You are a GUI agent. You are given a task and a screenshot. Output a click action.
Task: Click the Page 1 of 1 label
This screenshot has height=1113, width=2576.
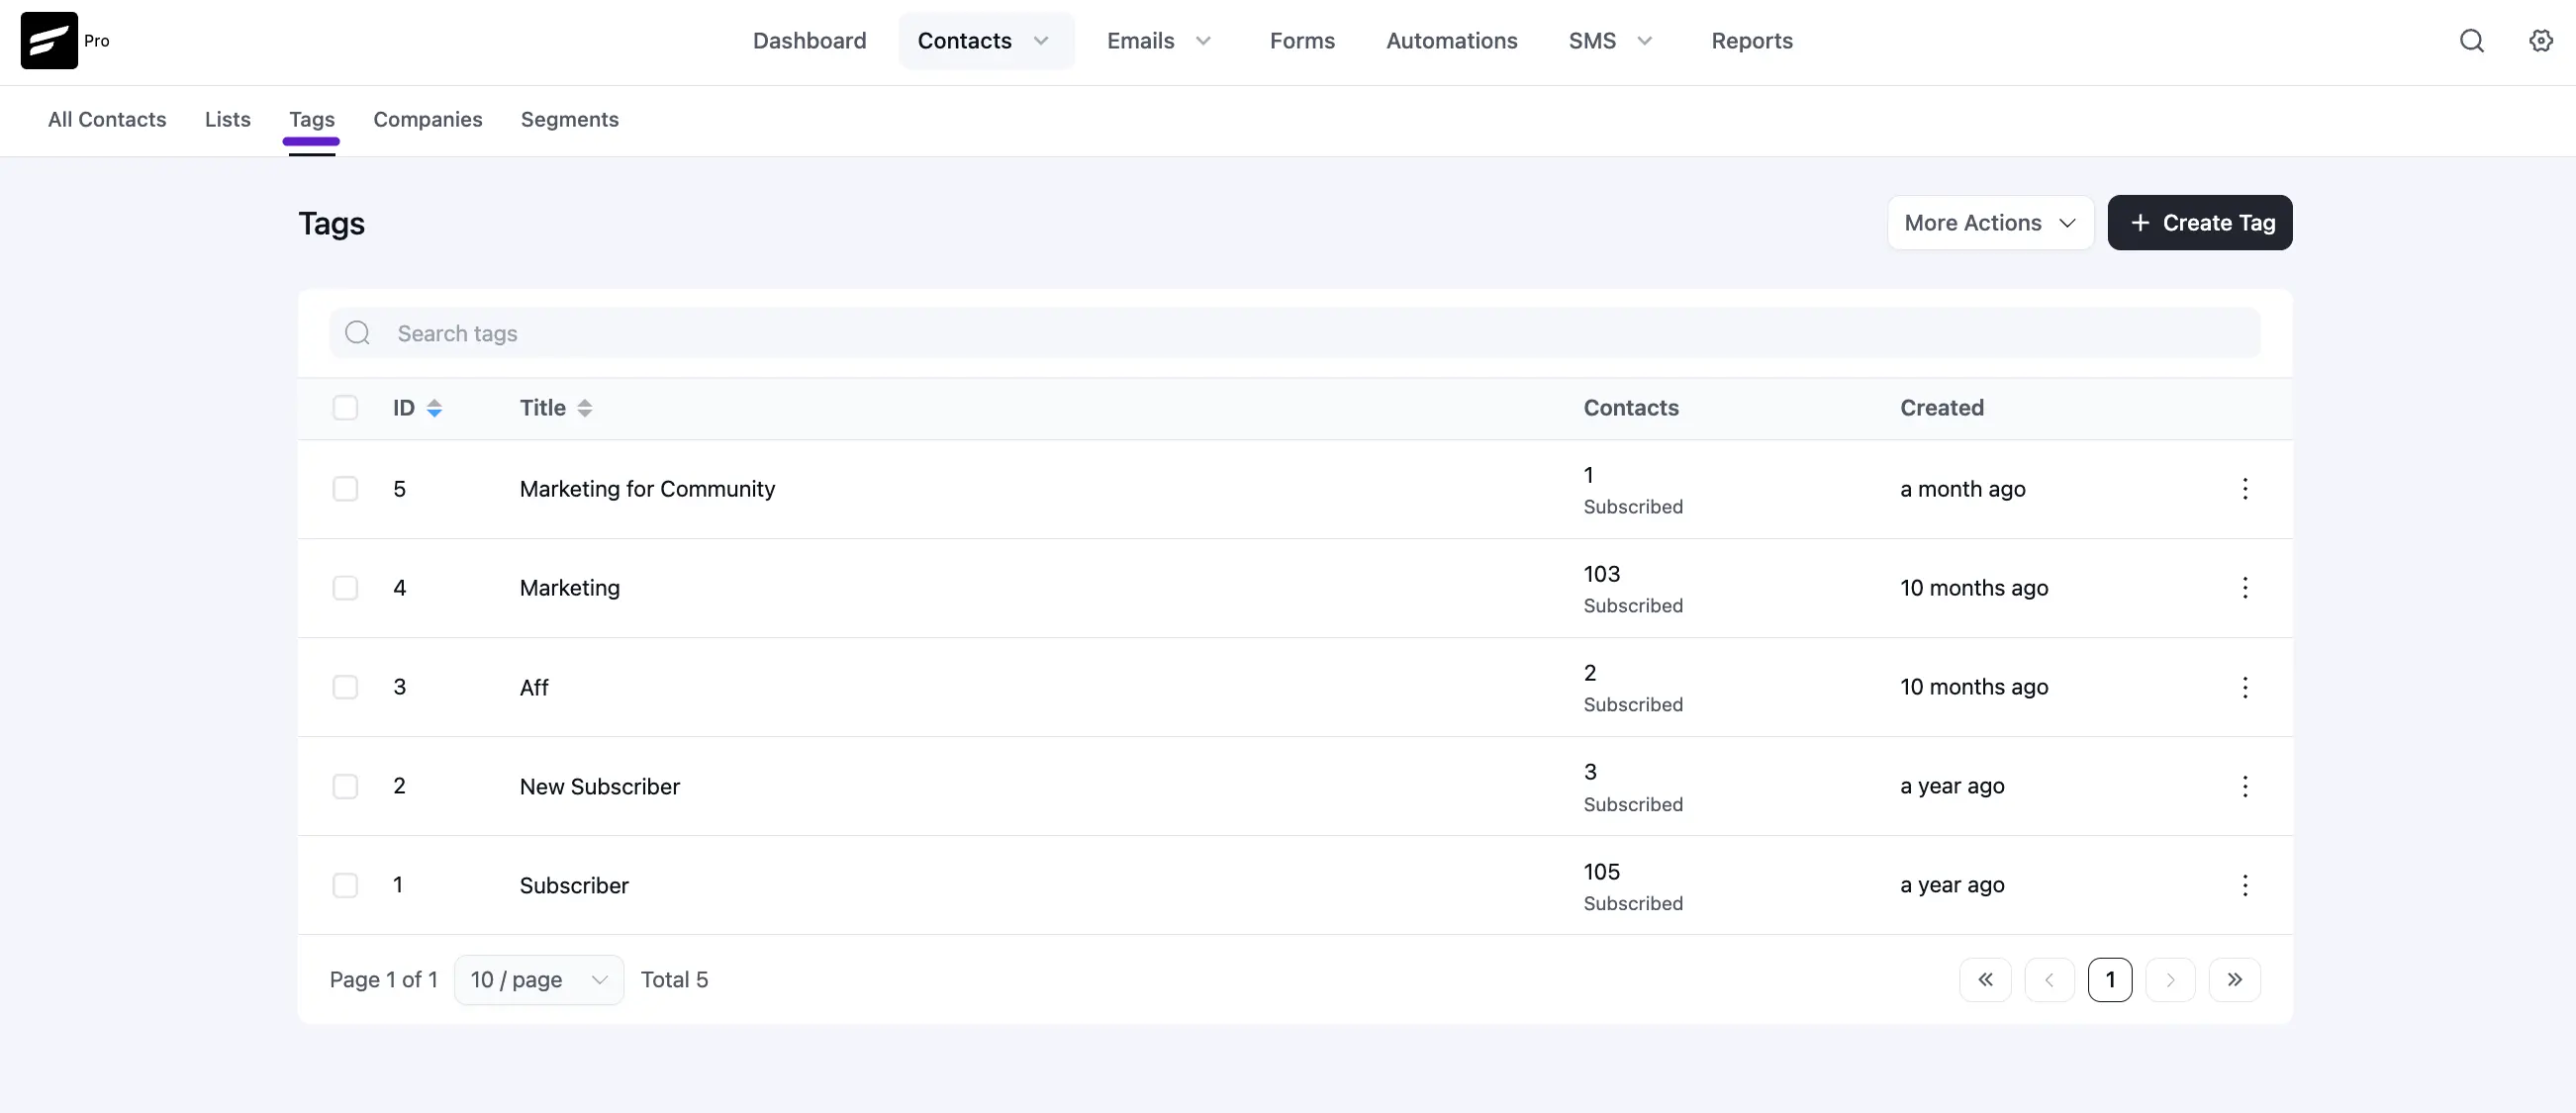point(383,980)
